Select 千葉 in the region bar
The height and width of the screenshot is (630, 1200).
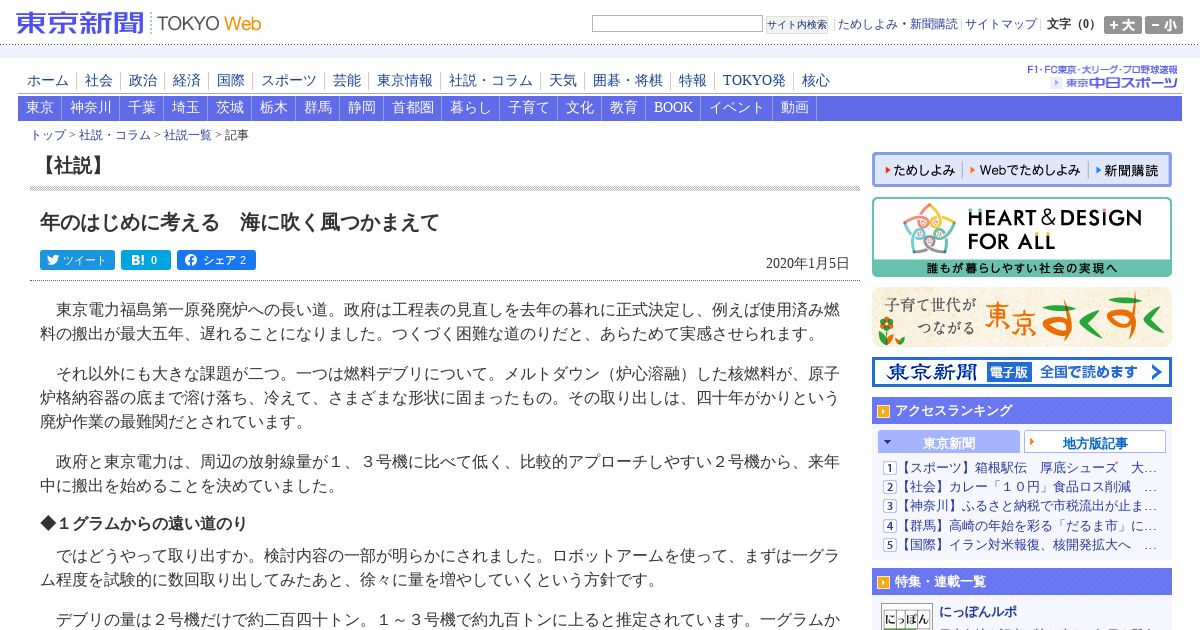[142, 108]
